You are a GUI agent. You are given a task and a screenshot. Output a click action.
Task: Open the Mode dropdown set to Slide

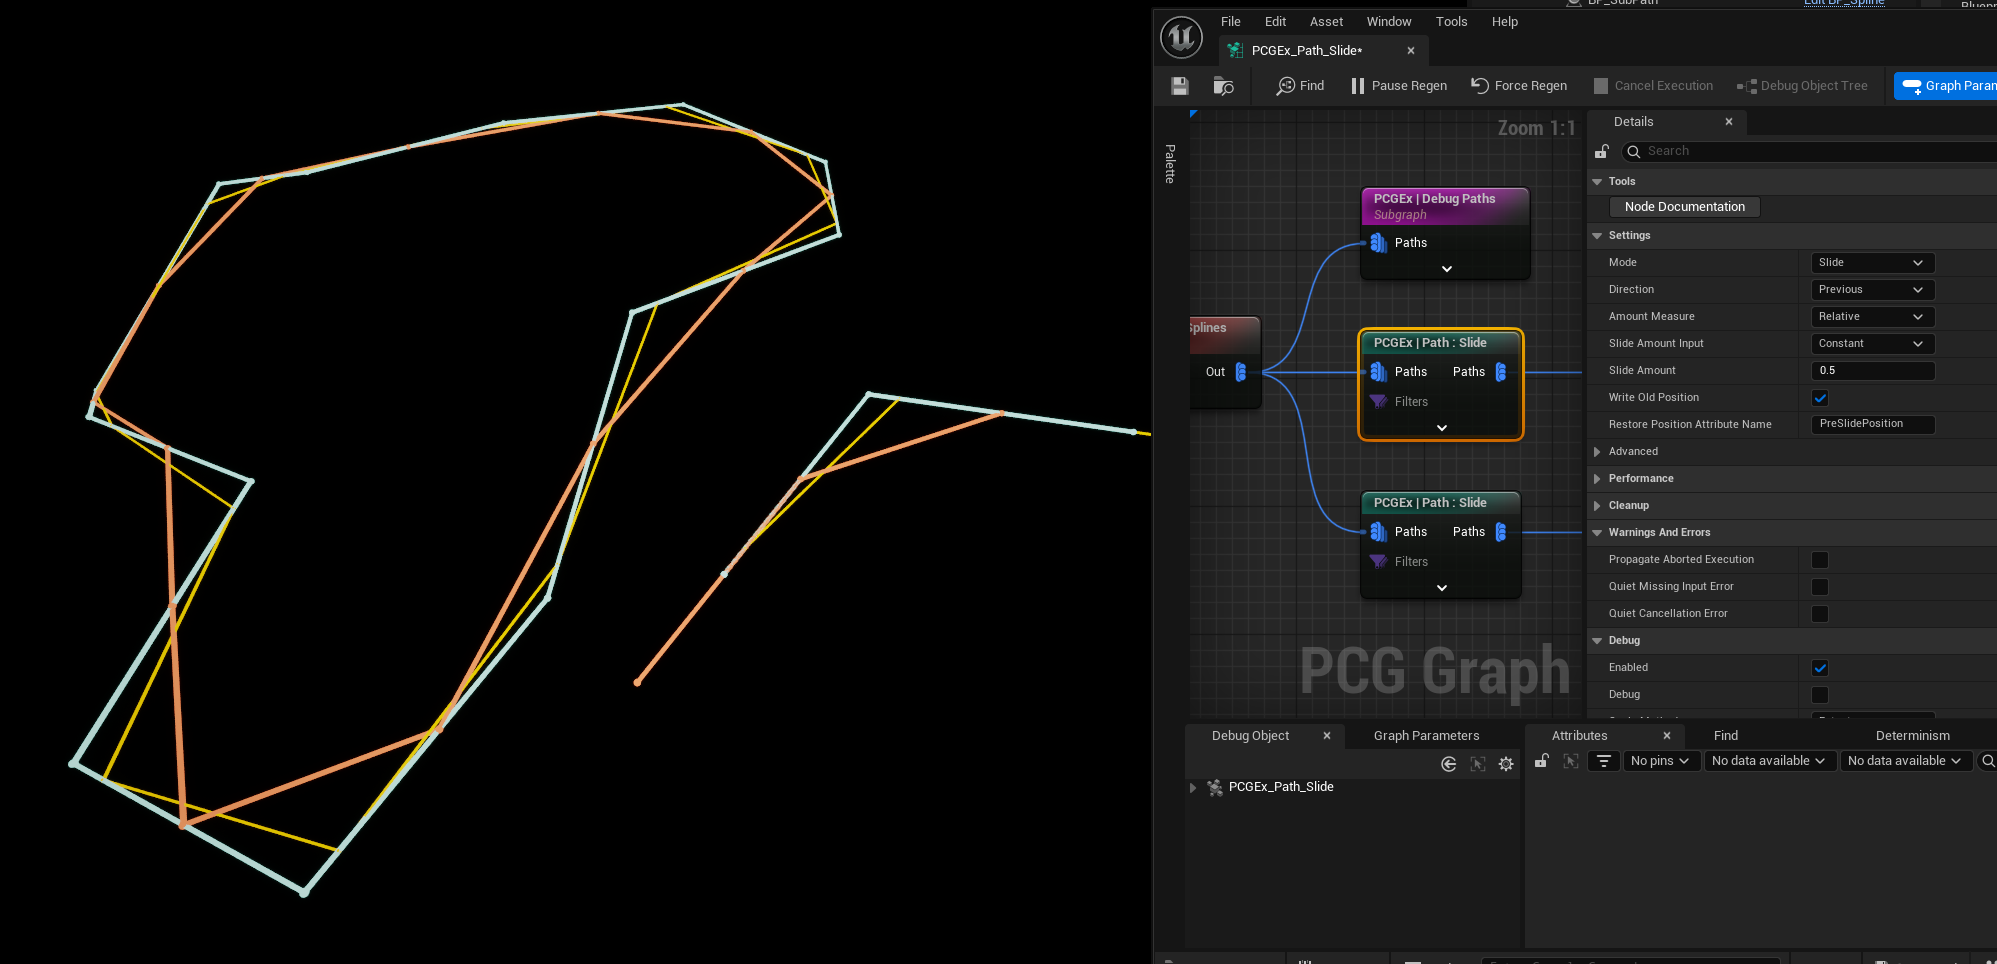[1872, 263]
